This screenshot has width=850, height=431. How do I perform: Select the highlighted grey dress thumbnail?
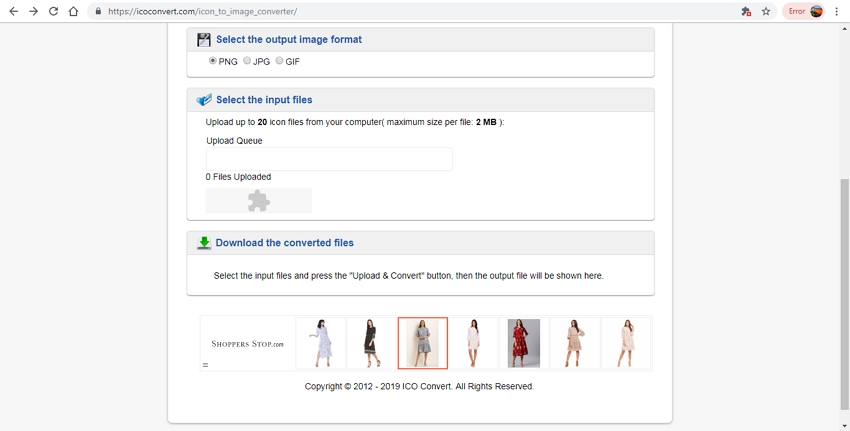[x=423, y=343]
